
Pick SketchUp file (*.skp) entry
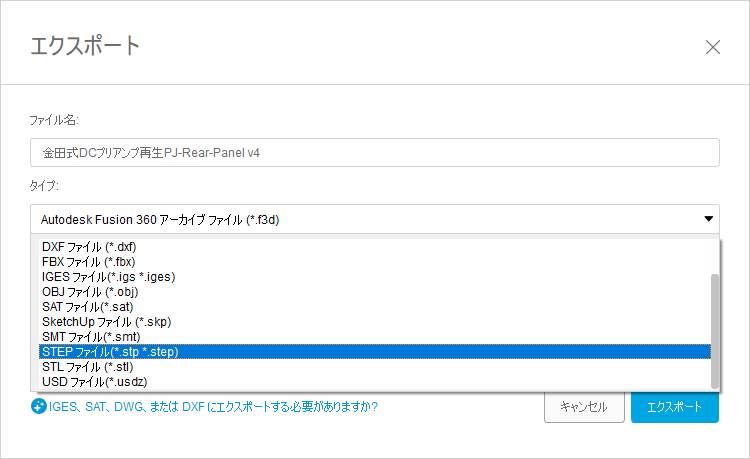107,321
